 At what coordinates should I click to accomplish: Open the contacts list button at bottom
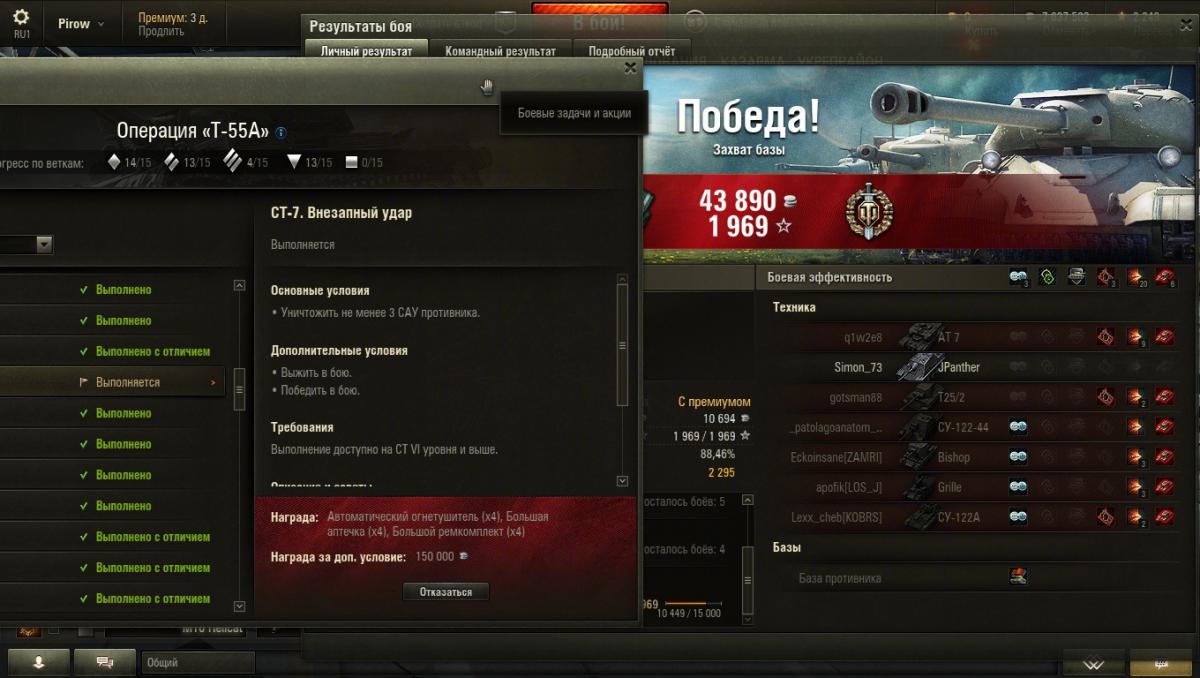[39, 662]
